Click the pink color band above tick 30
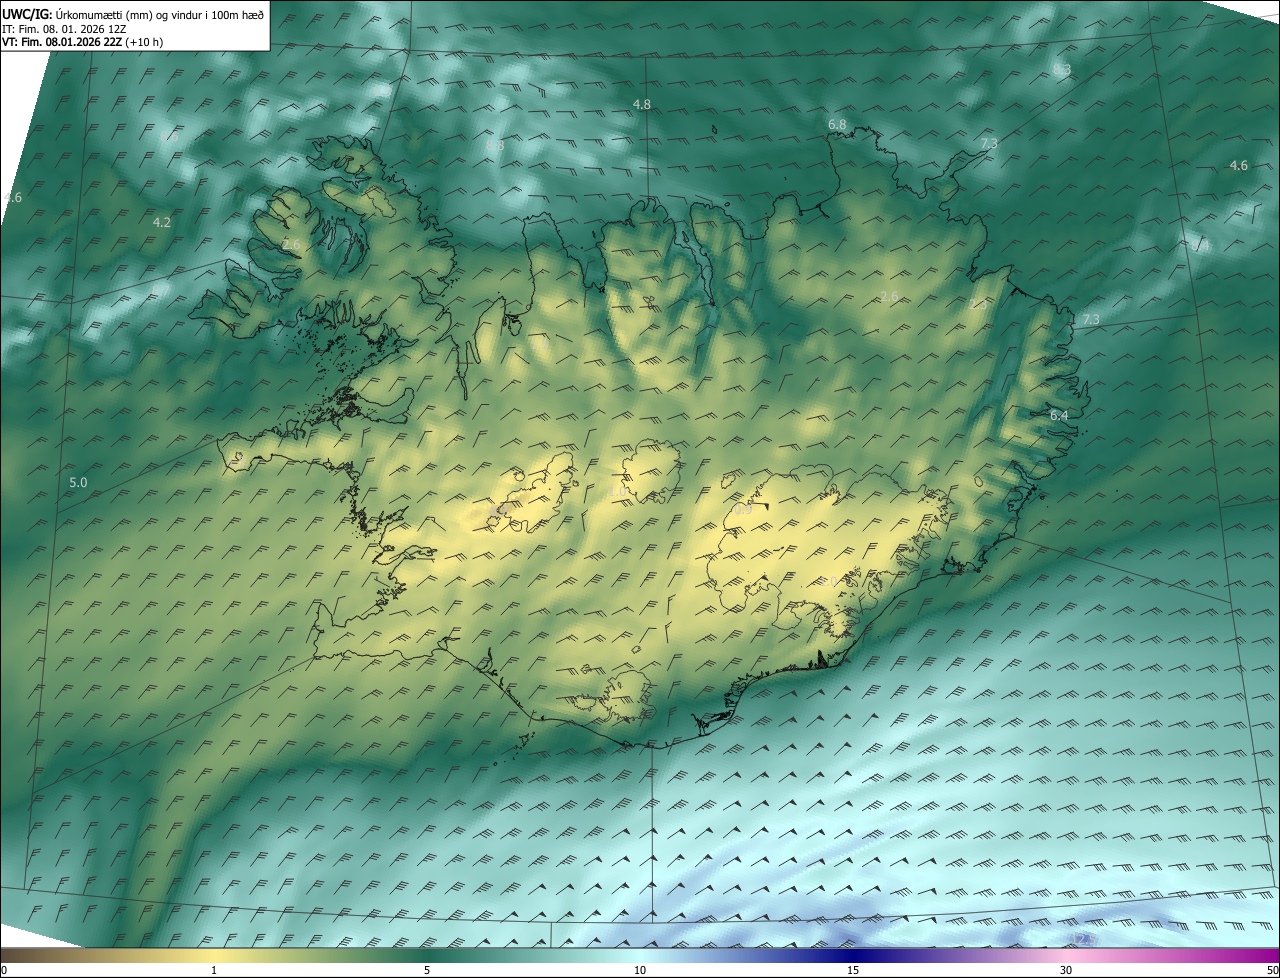The width and height of the screenshot is (1280, 978). coord(1066,955)
